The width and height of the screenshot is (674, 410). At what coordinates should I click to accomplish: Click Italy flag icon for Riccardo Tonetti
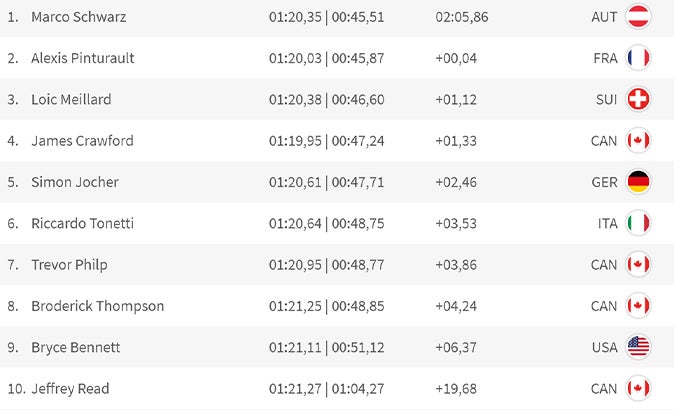[x=637, y=223]
